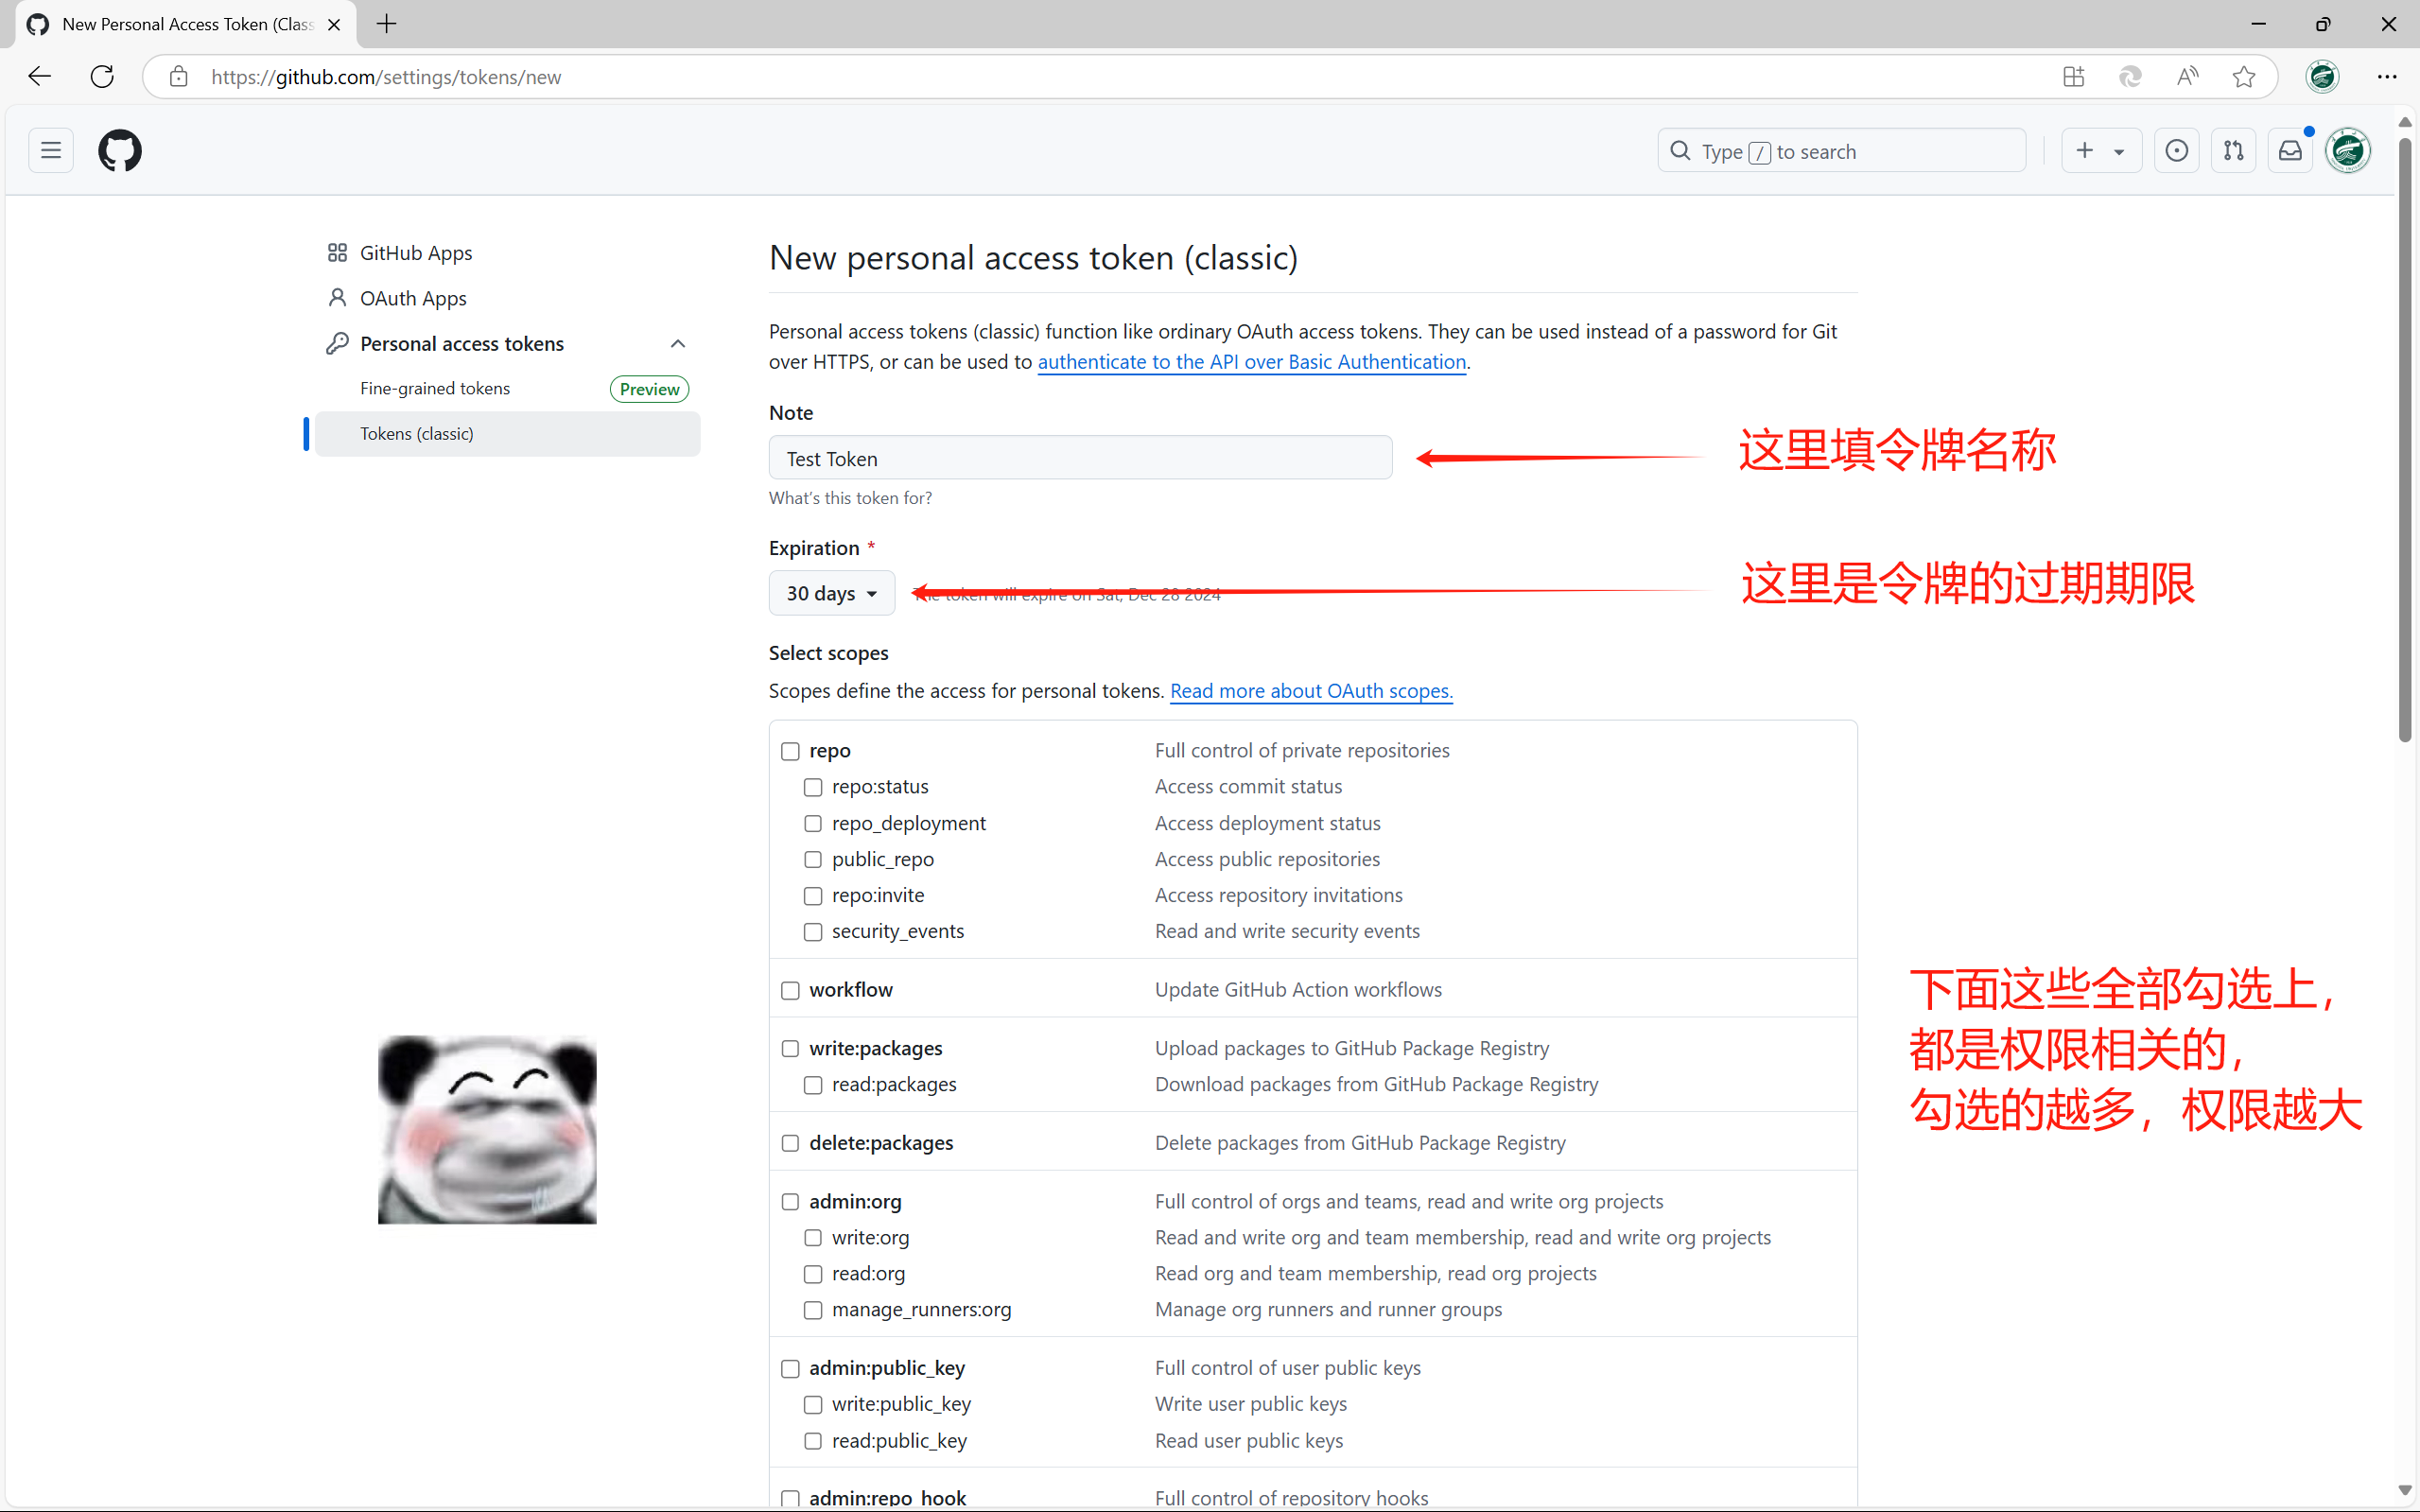Open the Create new dropdown arrow
This screenshot has width=2420, height=1512.
tap(2119, 152)
